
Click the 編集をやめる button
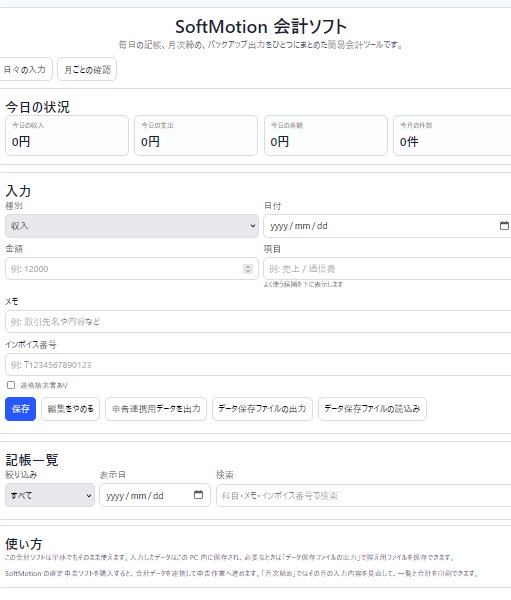click(70, 409)
